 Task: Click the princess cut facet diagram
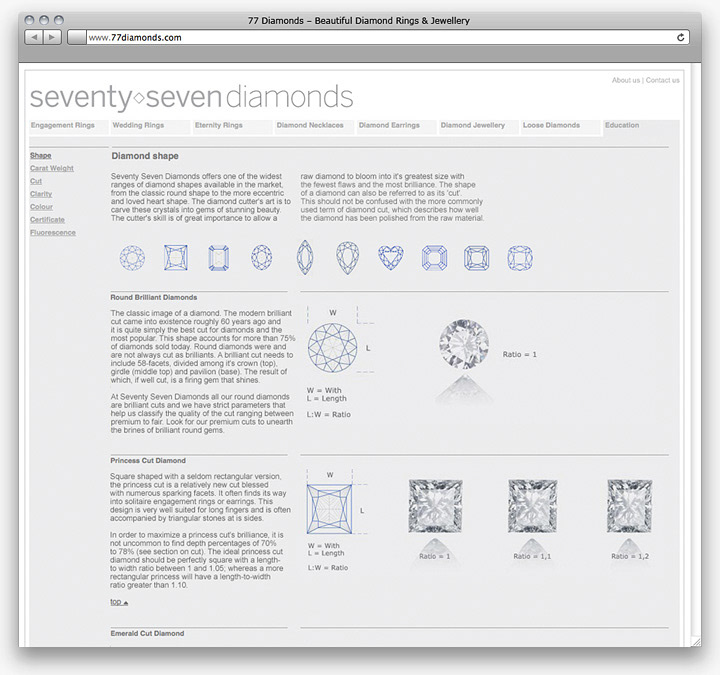click(330, 509)
